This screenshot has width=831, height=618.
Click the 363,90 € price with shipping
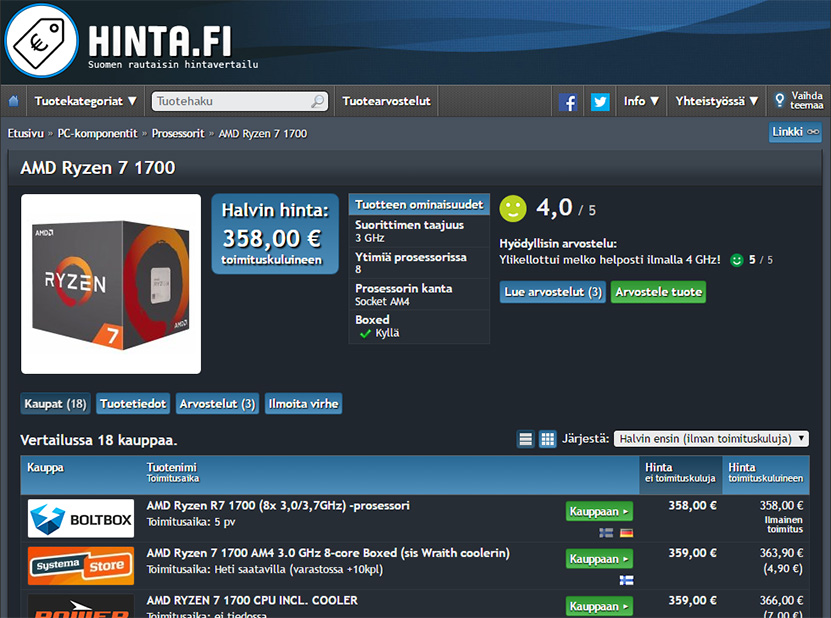coord(781,553)
